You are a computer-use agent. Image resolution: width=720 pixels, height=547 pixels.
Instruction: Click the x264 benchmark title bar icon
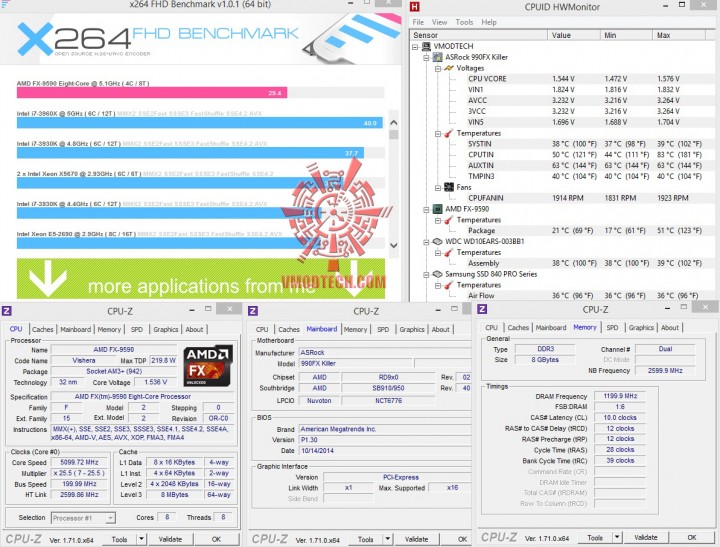pyautogui.click(x=4, y=4)
